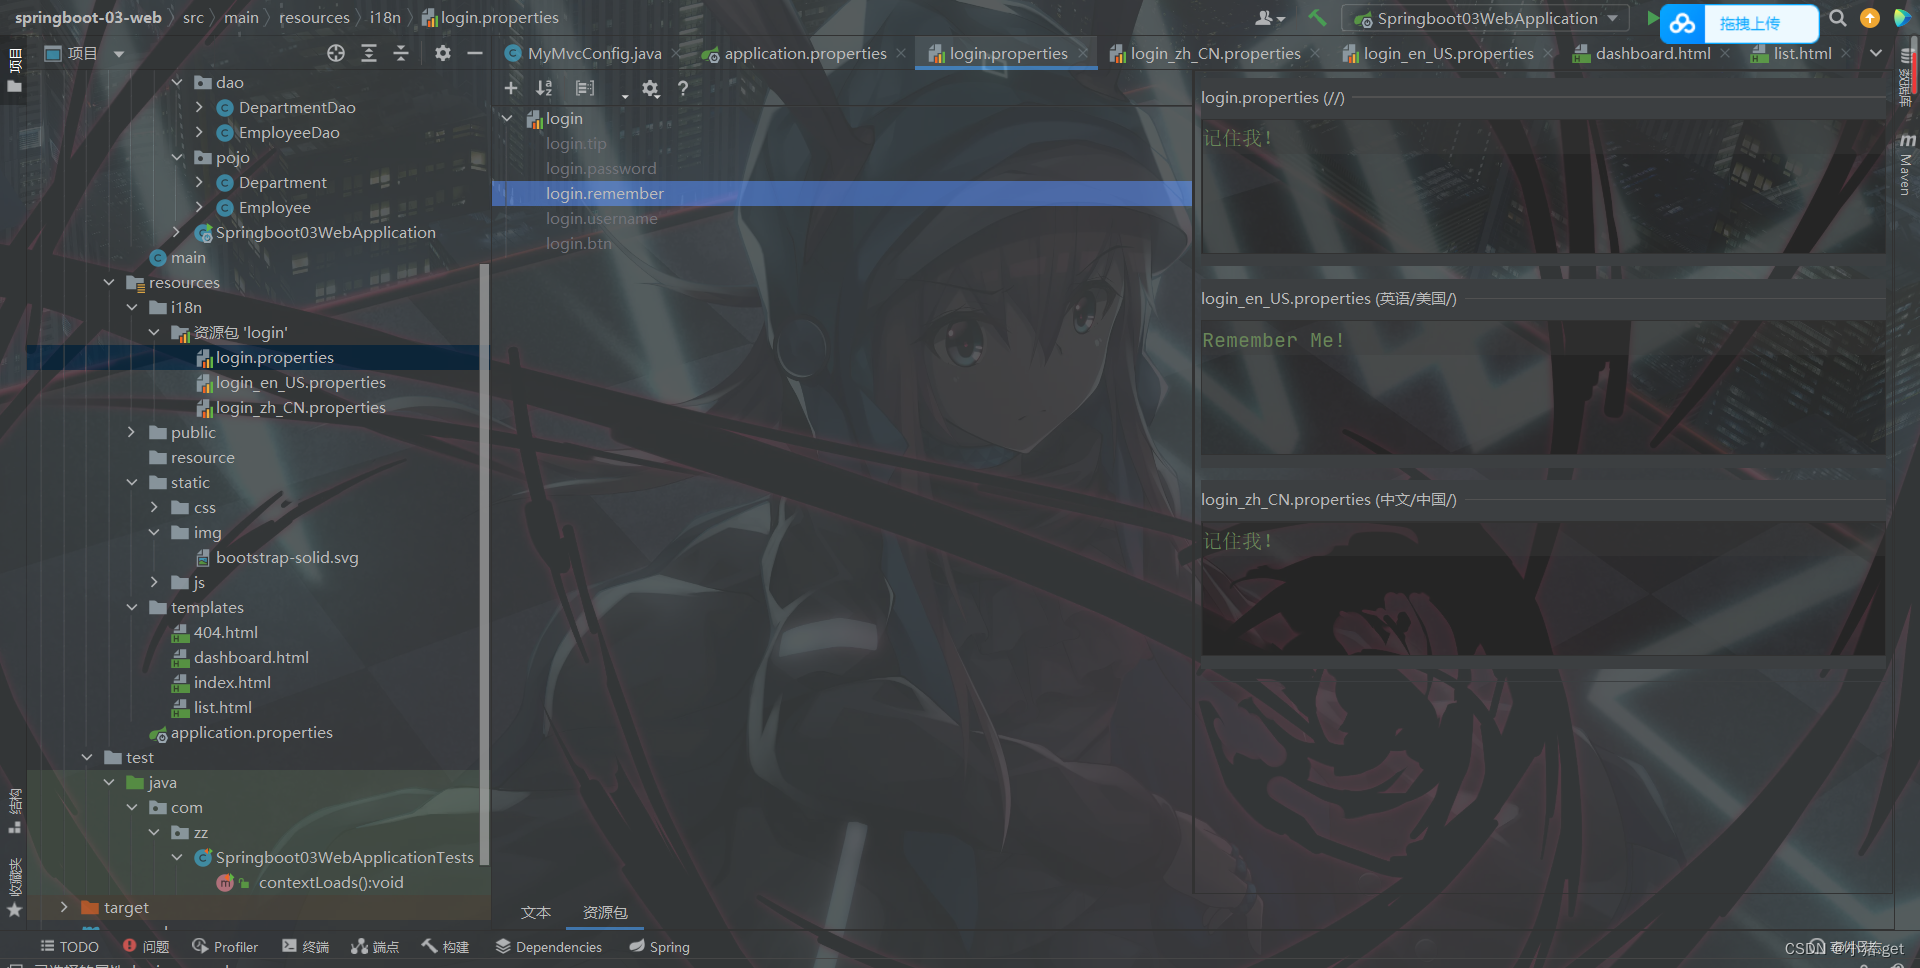
Task: Open the 端点 endpoints tool window
Action: tap(375, 946)
